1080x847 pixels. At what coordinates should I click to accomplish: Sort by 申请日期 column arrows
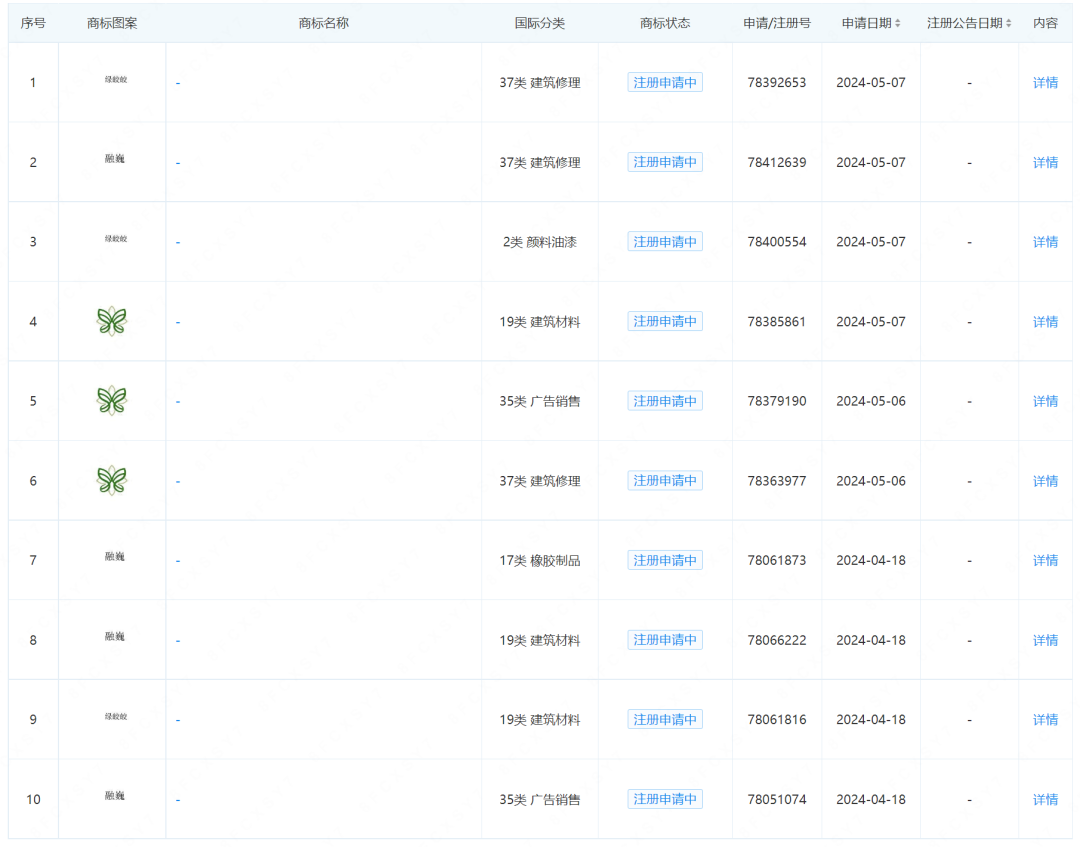pyautogui.click(x=897, y=23)
